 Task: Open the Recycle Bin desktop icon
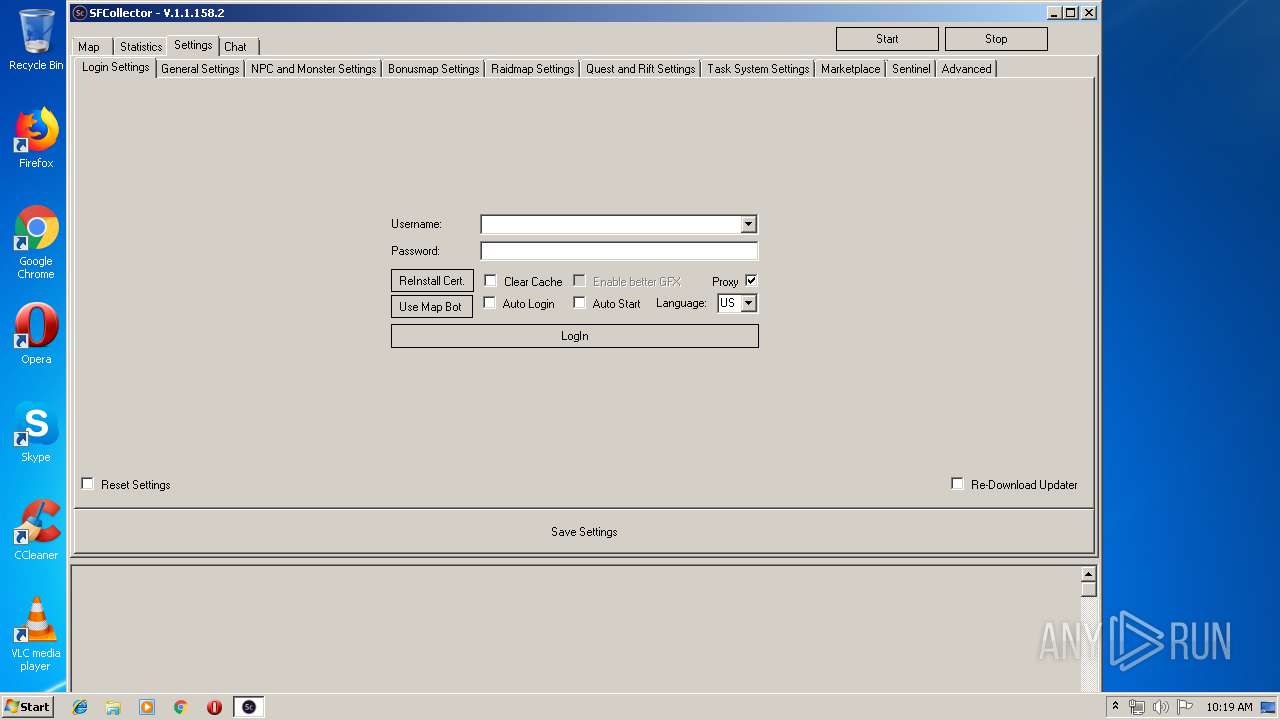[x=35, y=40]
